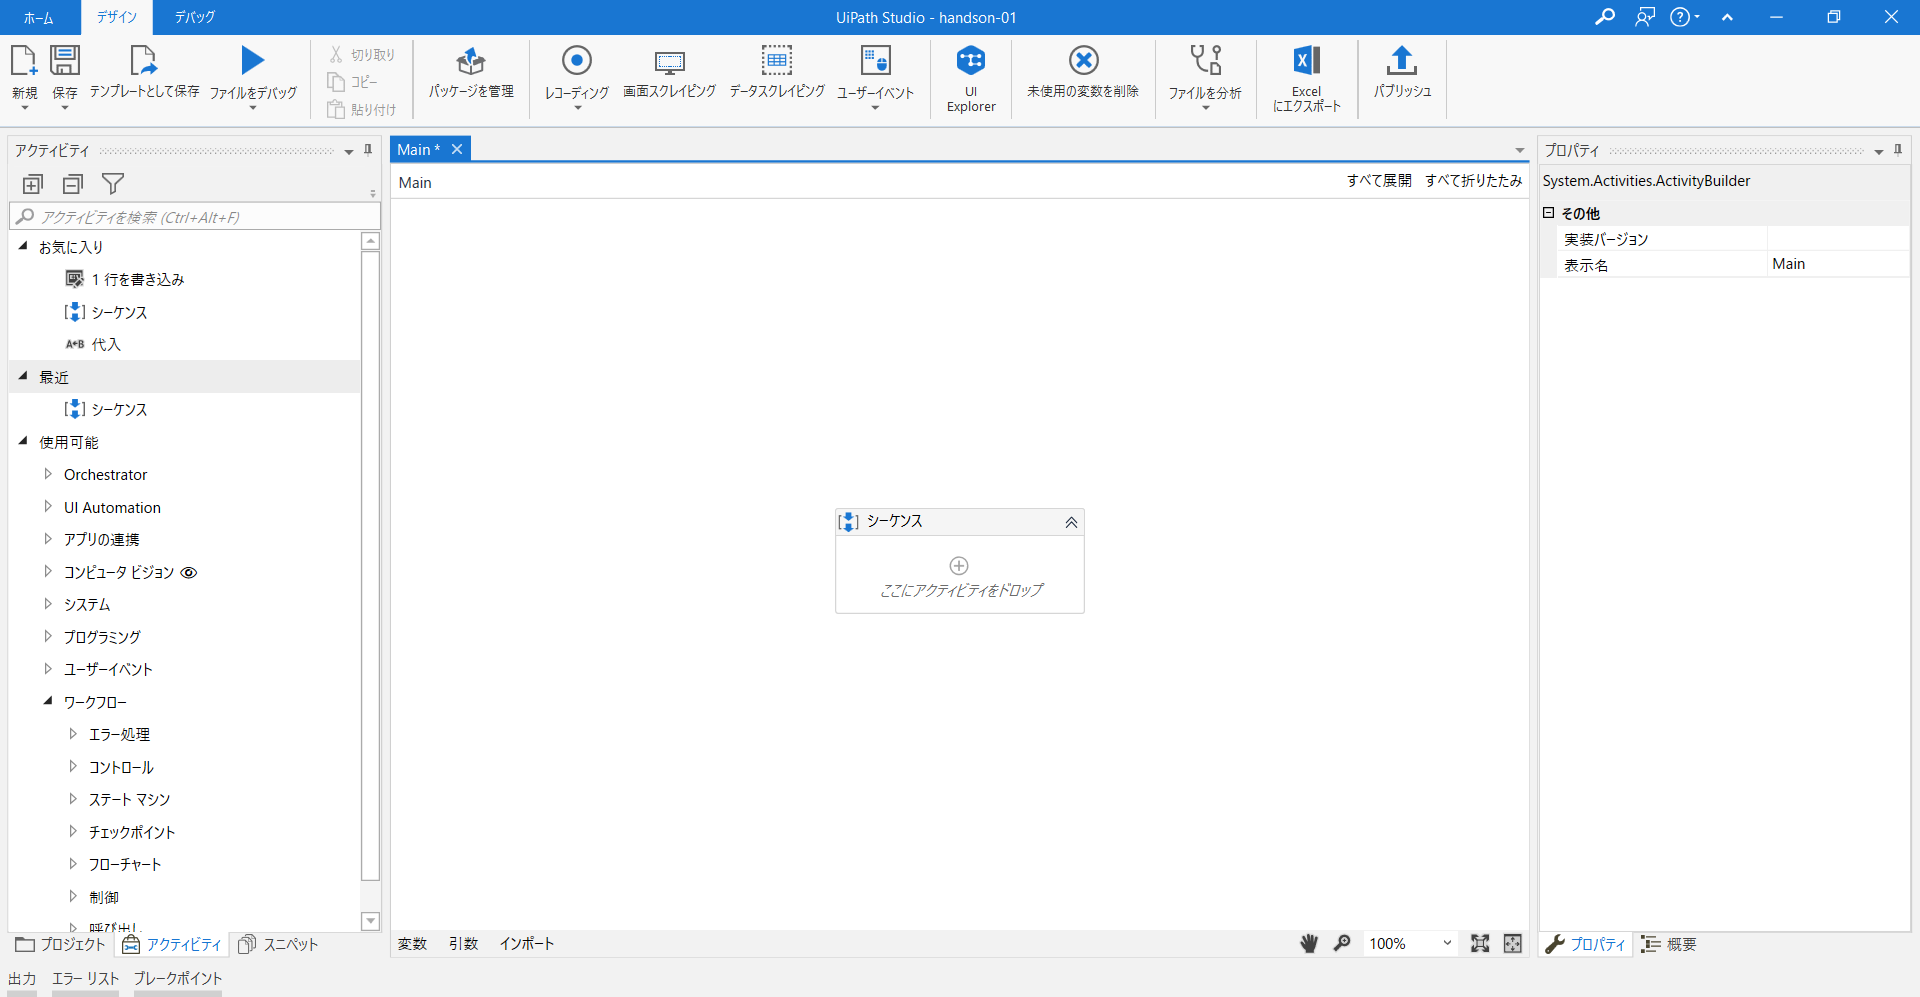
Task: Click 切り取り (Cut) in the ribbon
Action: pos(362,55)
